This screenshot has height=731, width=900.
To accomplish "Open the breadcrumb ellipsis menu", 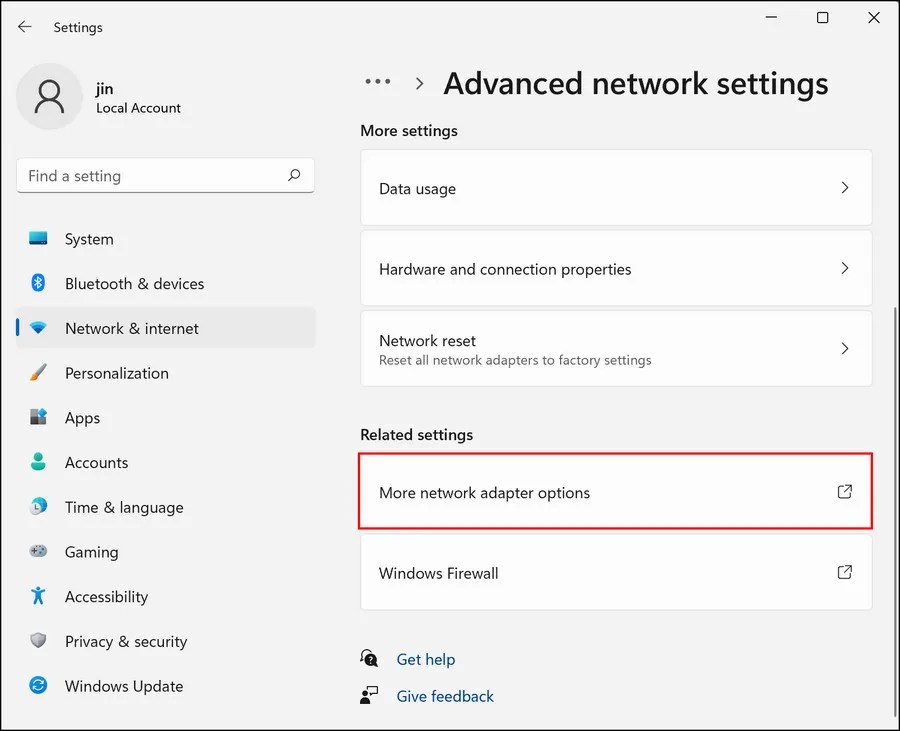I will pyautogui.click(x=378, y=83).
